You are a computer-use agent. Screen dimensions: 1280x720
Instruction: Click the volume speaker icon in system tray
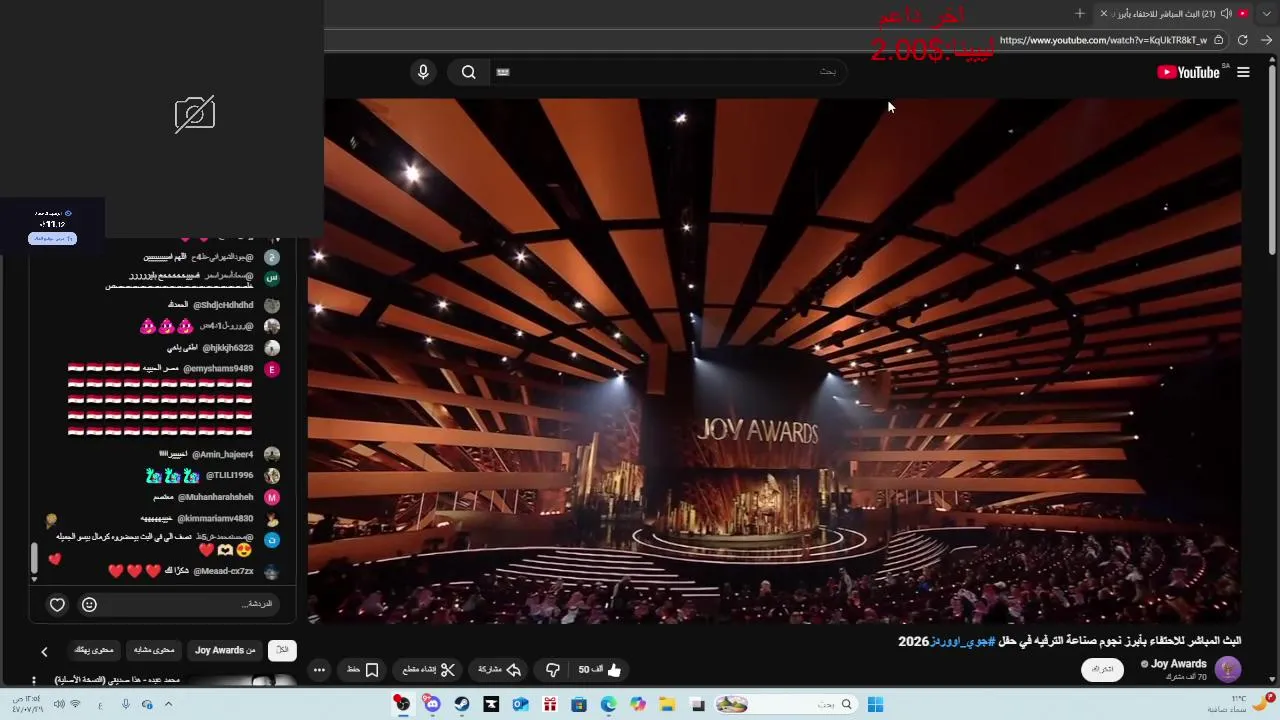[59, 704]
